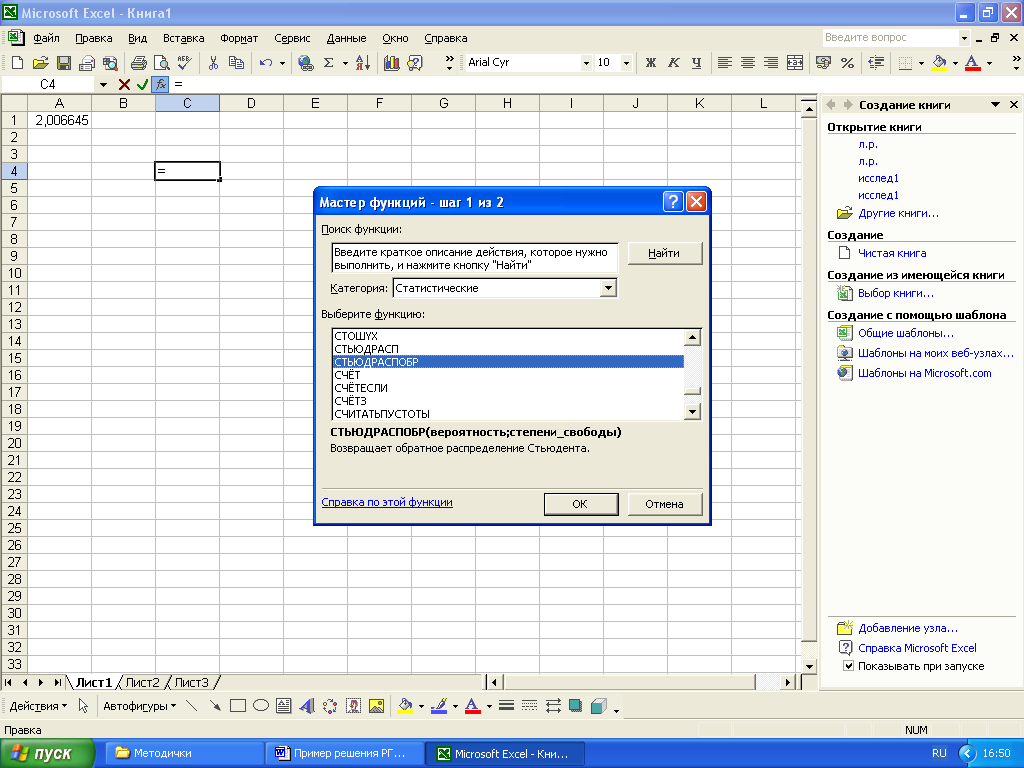Apply the fill color in the Drawing toolbar

coord(405,706)
